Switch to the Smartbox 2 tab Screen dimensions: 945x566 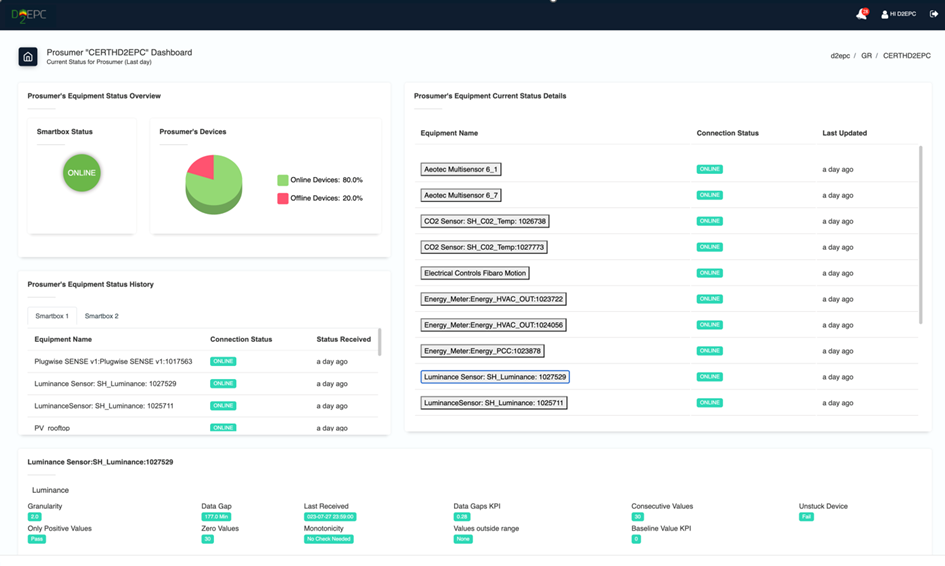[x=101, y=316]
